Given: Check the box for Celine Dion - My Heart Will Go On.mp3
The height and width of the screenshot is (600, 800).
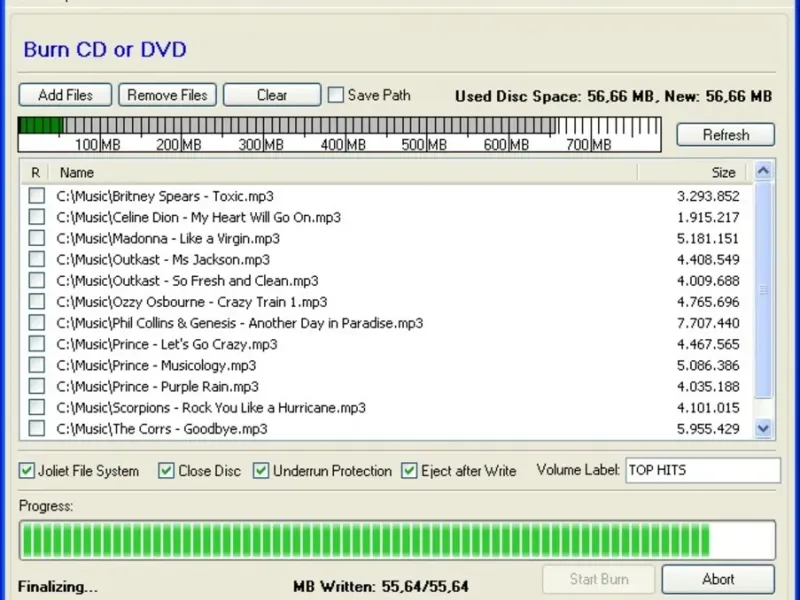Looking at the screenshot, I should coord(37,217).
